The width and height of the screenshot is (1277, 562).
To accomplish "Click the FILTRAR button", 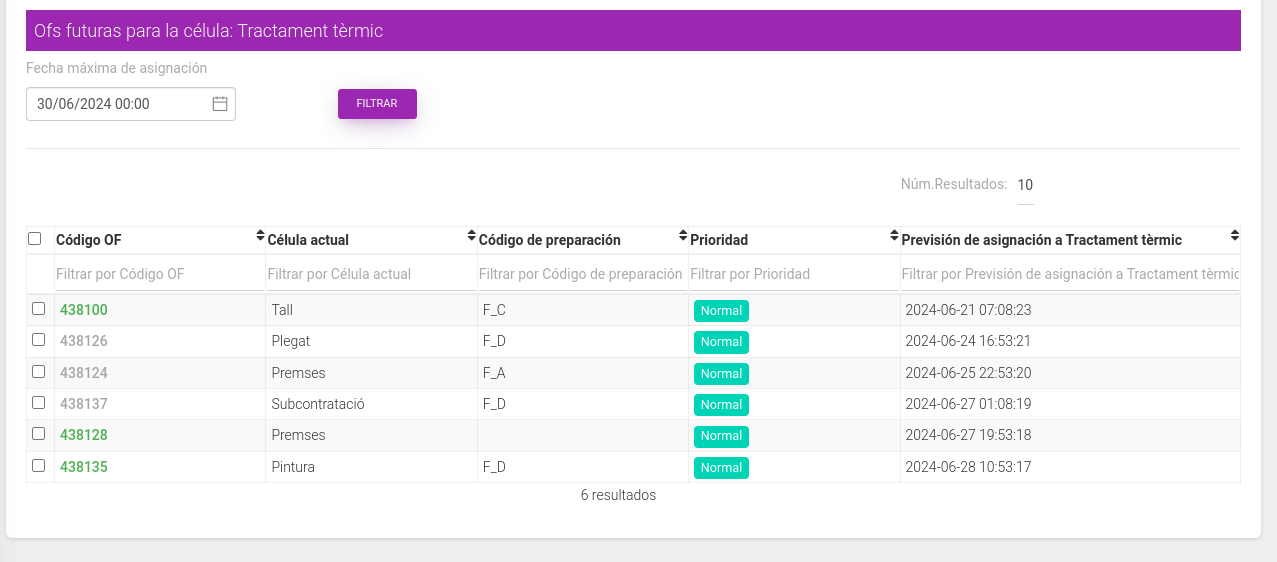I will coord(377,104).
